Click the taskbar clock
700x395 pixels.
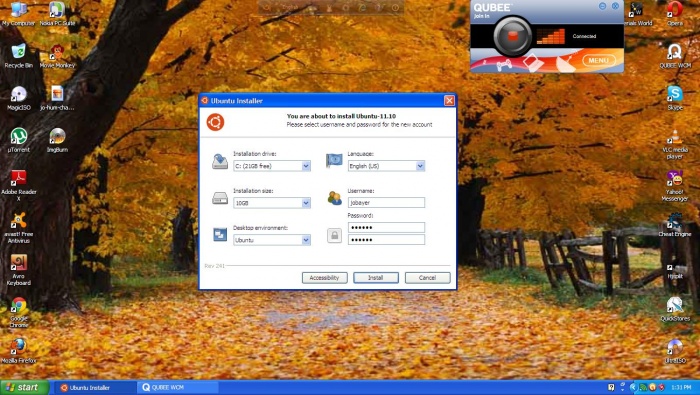click(x=681, y=387)
